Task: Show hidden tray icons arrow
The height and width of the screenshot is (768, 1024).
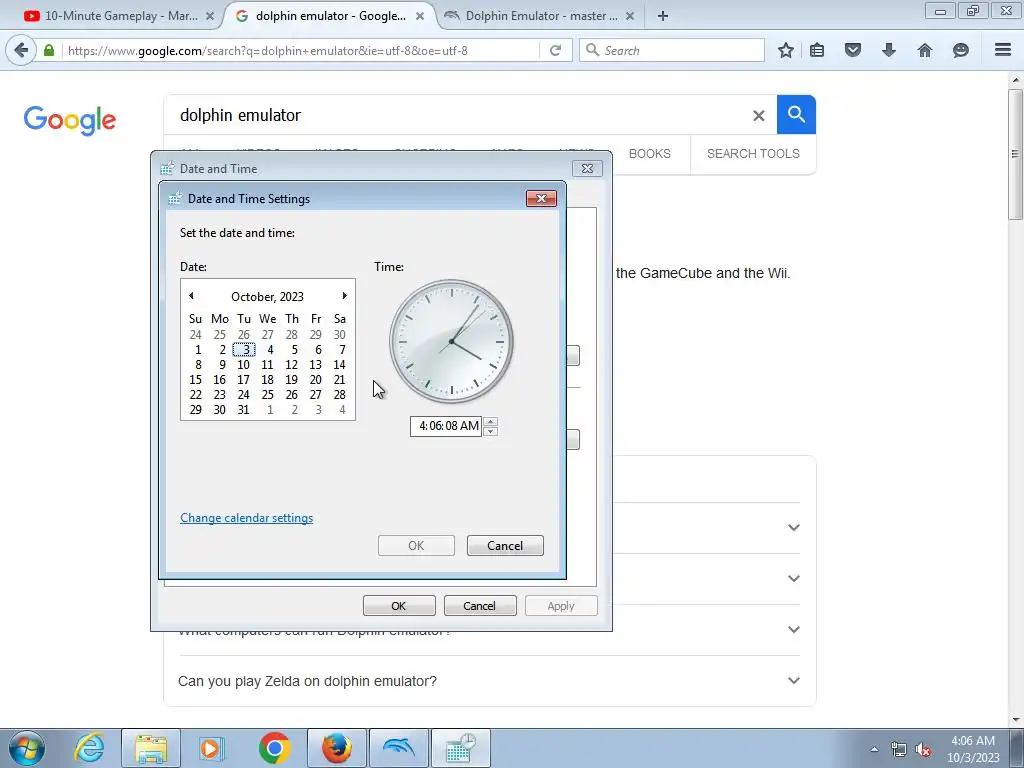Action: point(874,749)
